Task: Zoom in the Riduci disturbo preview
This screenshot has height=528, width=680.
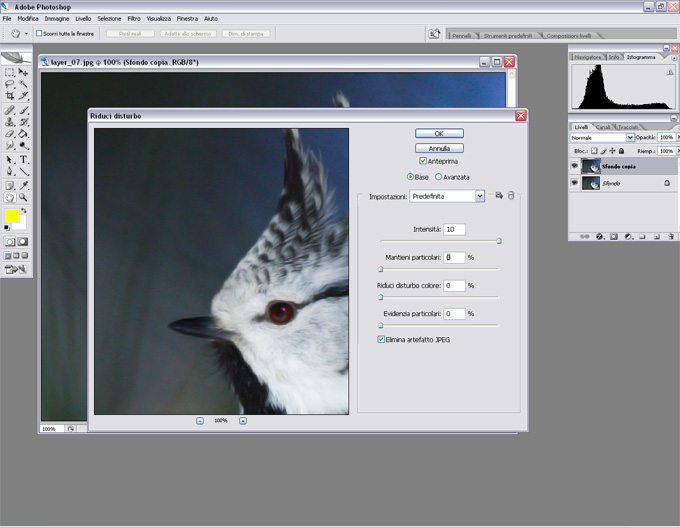Action: click(x=243, y=421)
